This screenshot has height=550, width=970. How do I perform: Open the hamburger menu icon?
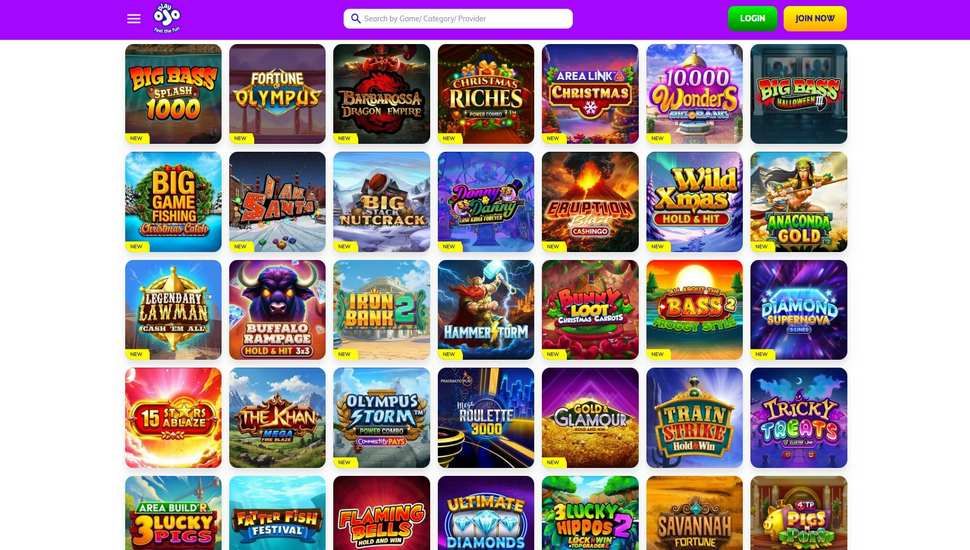tap(134, 19)
